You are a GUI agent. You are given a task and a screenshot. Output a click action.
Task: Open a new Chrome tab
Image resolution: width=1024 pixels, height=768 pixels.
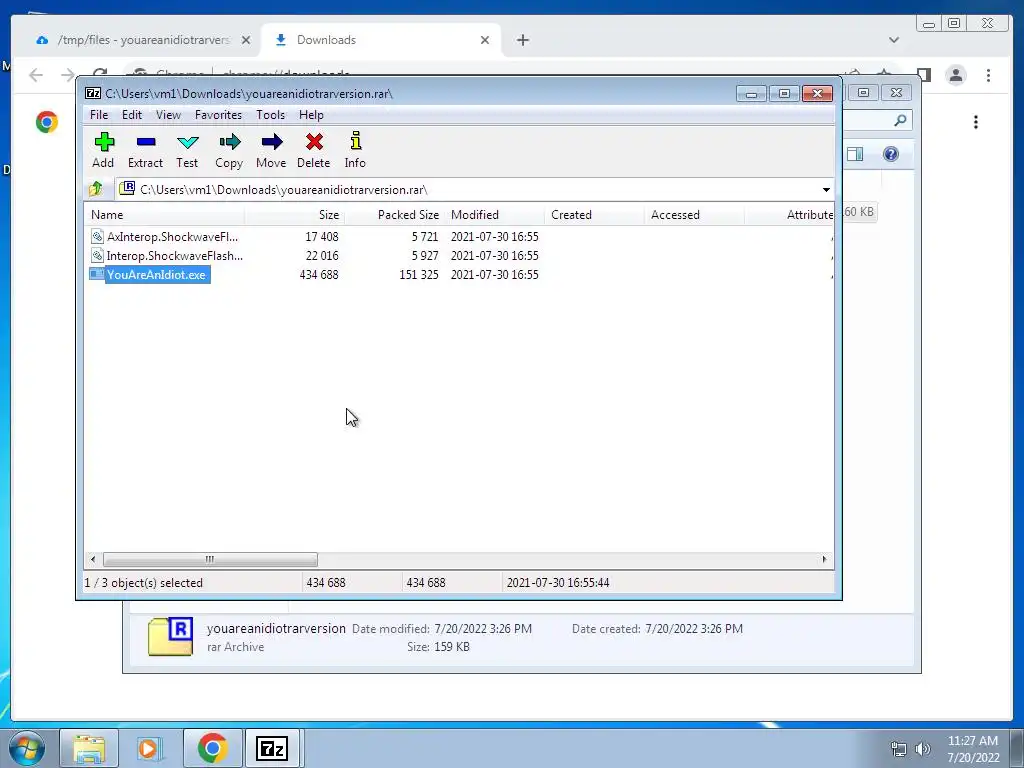522,40
